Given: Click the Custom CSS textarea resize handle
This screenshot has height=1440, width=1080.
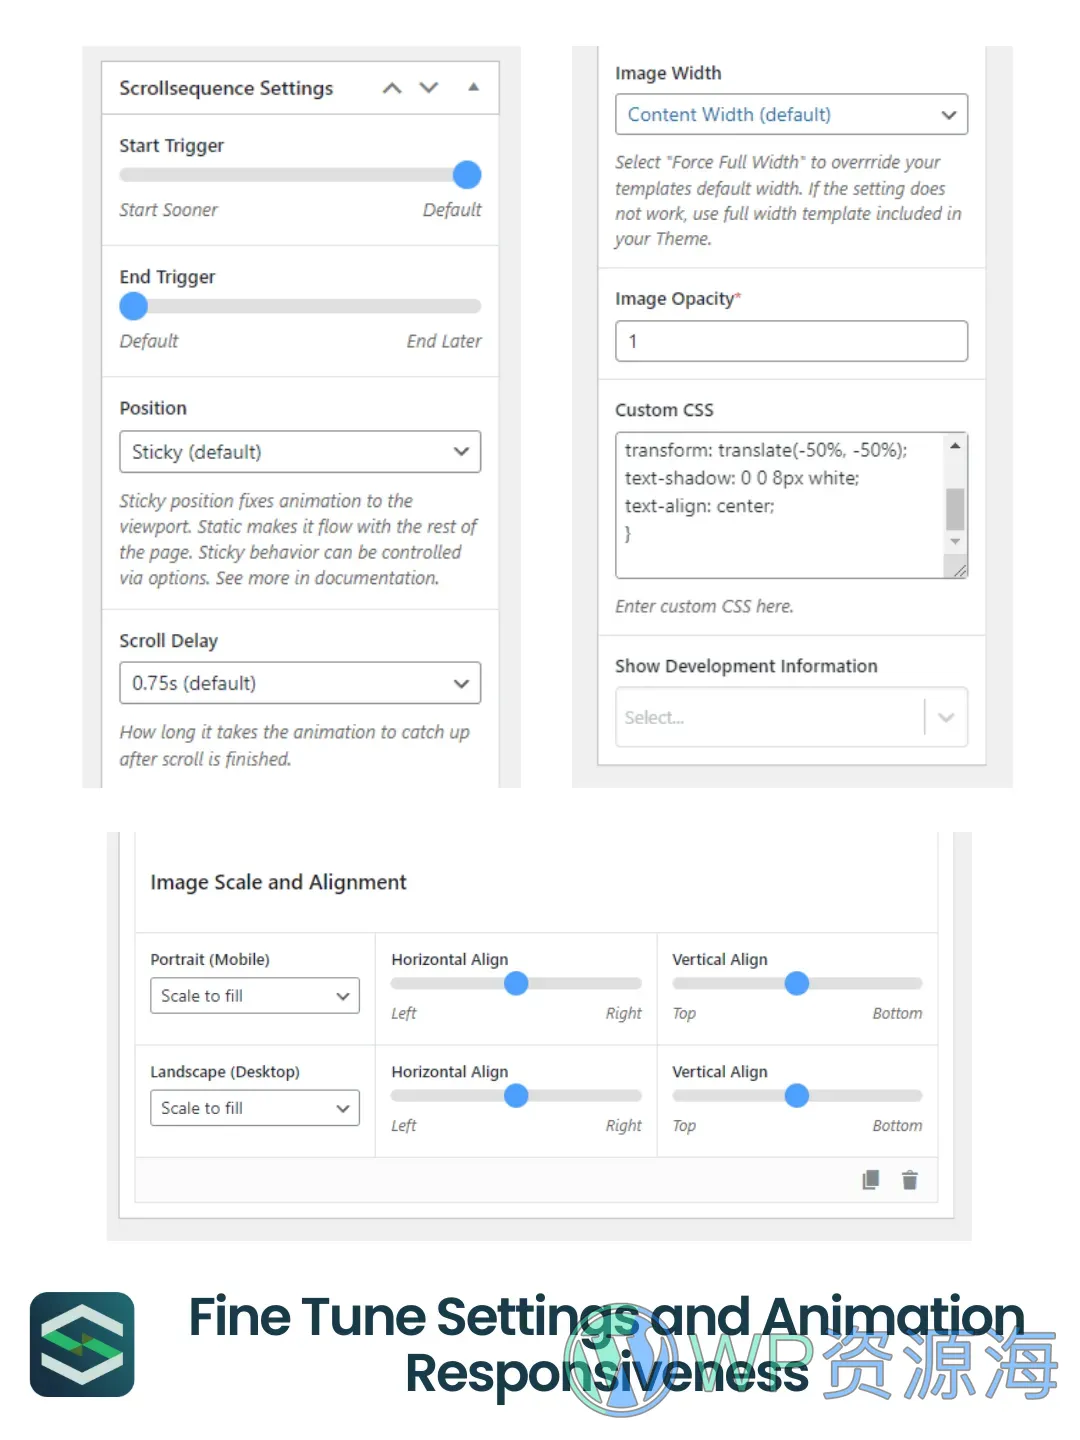Looking at the screenshot, I should pos(959,570).
